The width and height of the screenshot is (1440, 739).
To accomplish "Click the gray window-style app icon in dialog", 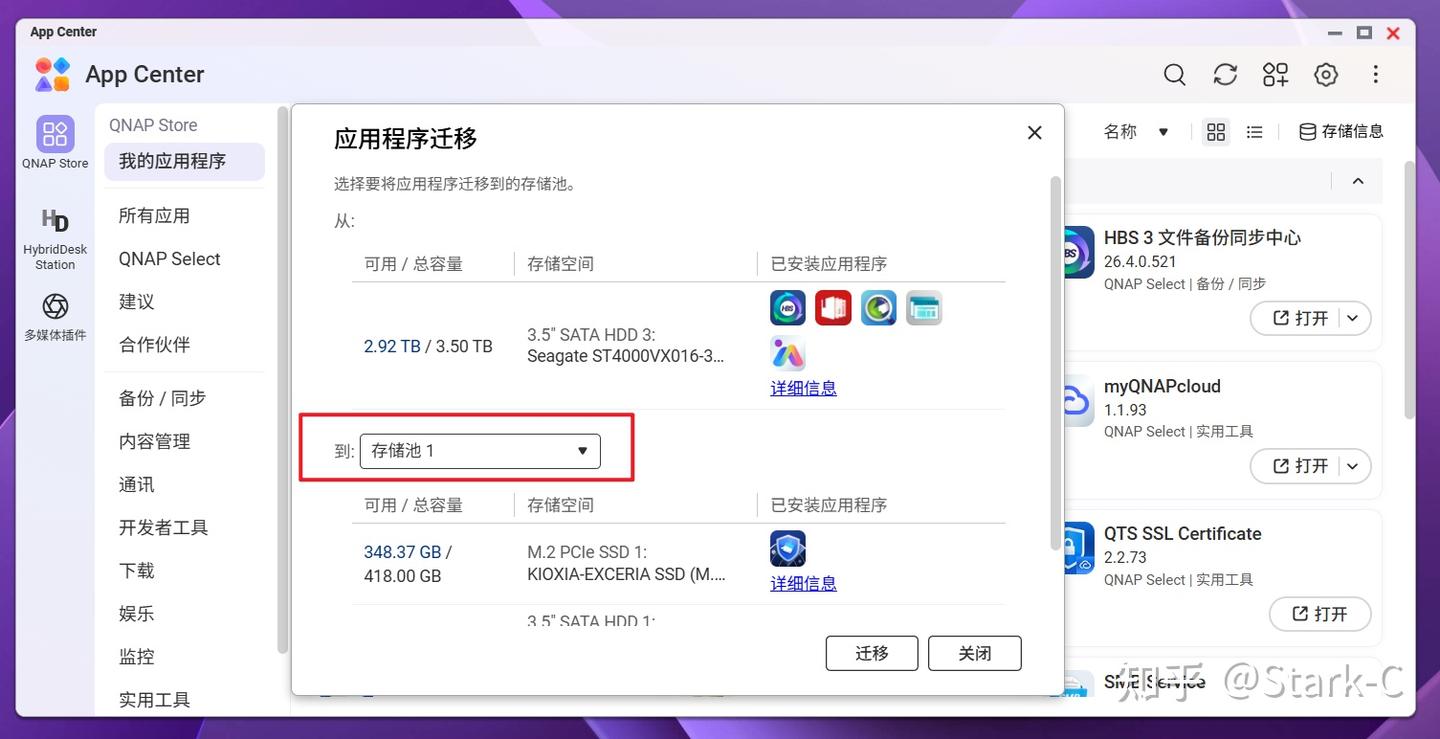I will (924, 308).
